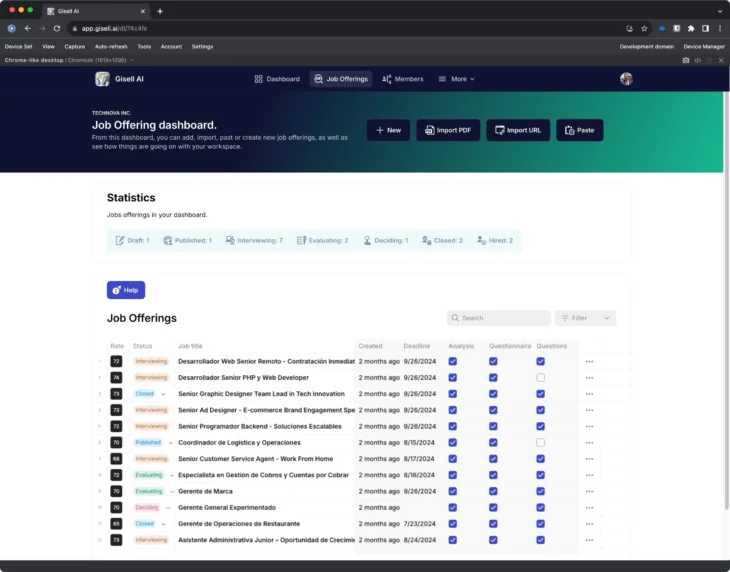Open the user profile avatar
The width and height of the screenshot is (730, 572).
(x=626, y=79)
